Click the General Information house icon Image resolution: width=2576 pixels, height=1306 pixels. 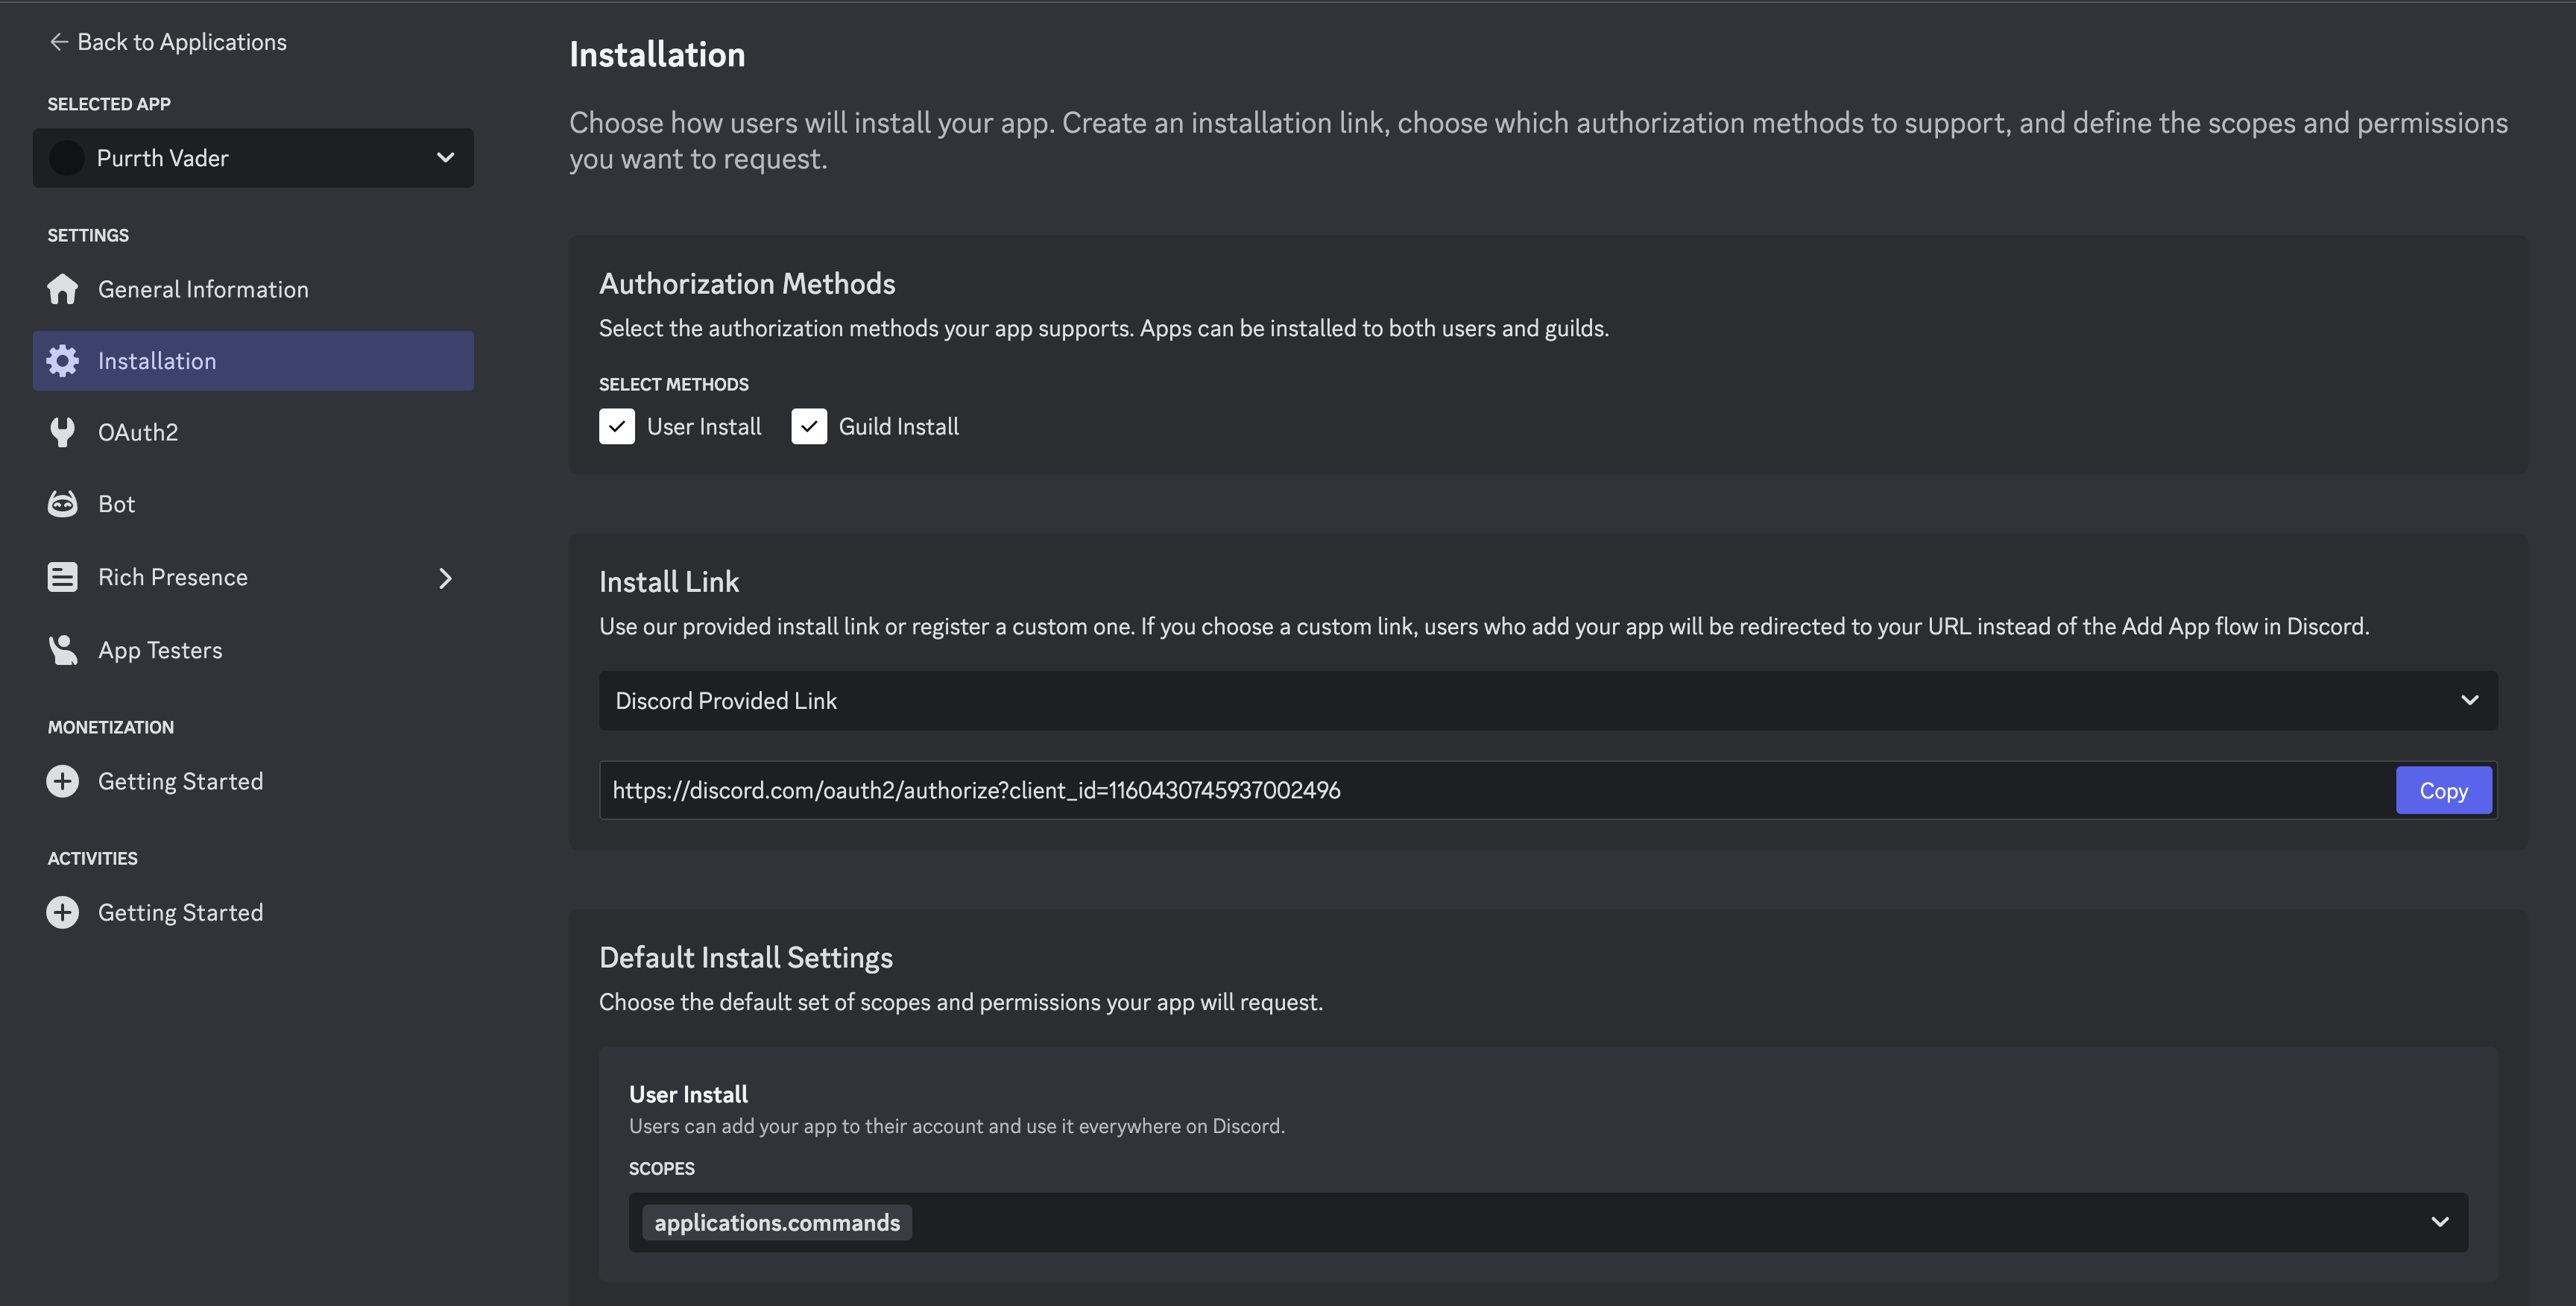pyautogui.click(x=62, y=289)
